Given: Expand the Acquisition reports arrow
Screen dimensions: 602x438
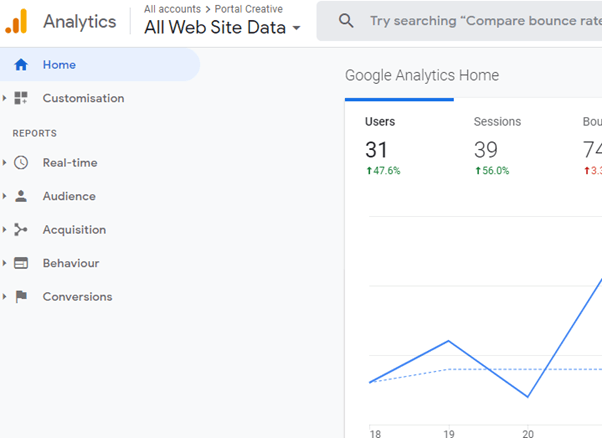Looking at the screenshot, I should (x=4, y=230).
